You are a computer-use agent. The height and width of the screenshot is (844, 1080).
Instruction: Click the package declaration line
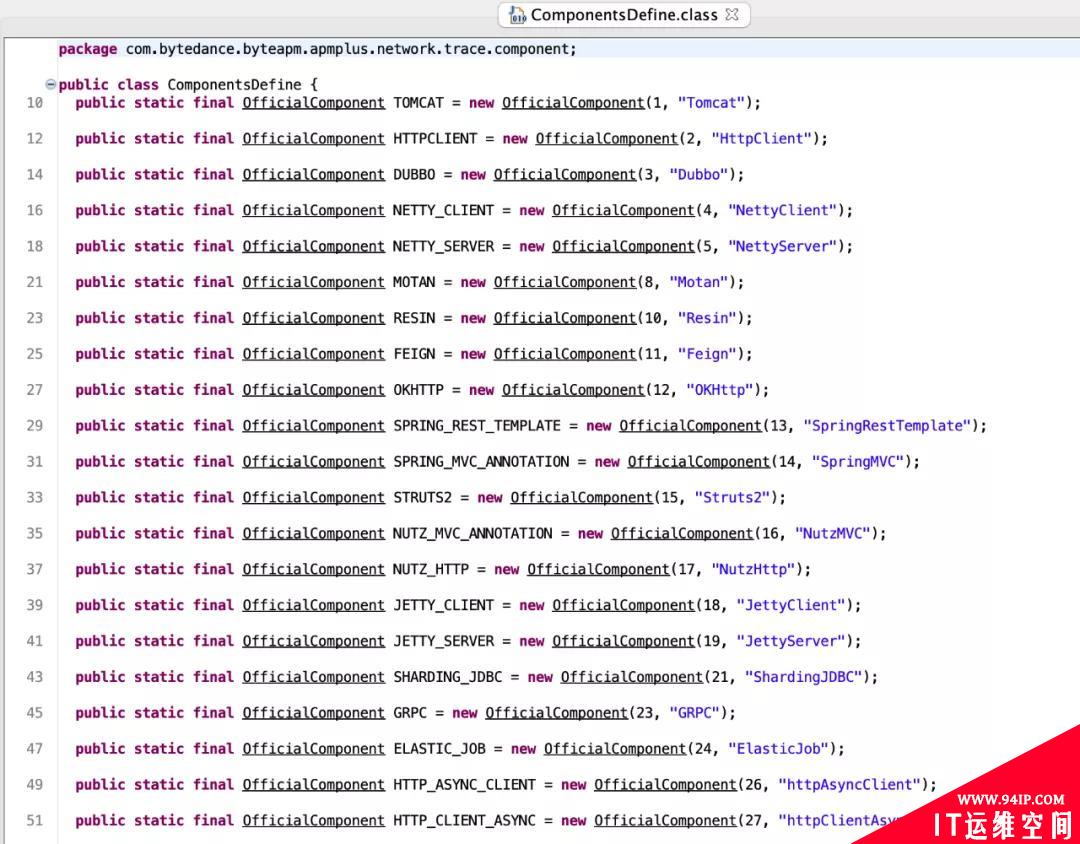[317, 49]
